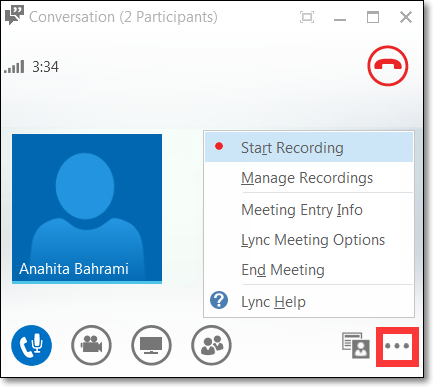
Task: Mute the microphone using the blue audio button
Action: 31,345
